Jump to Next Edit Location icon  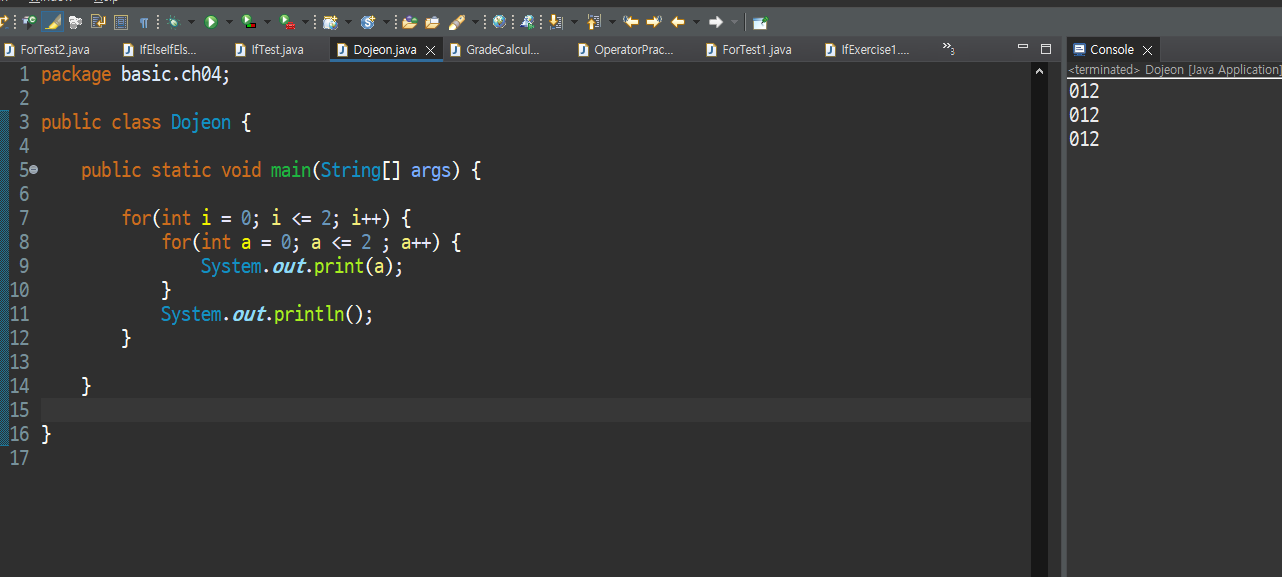pos(654,22)
